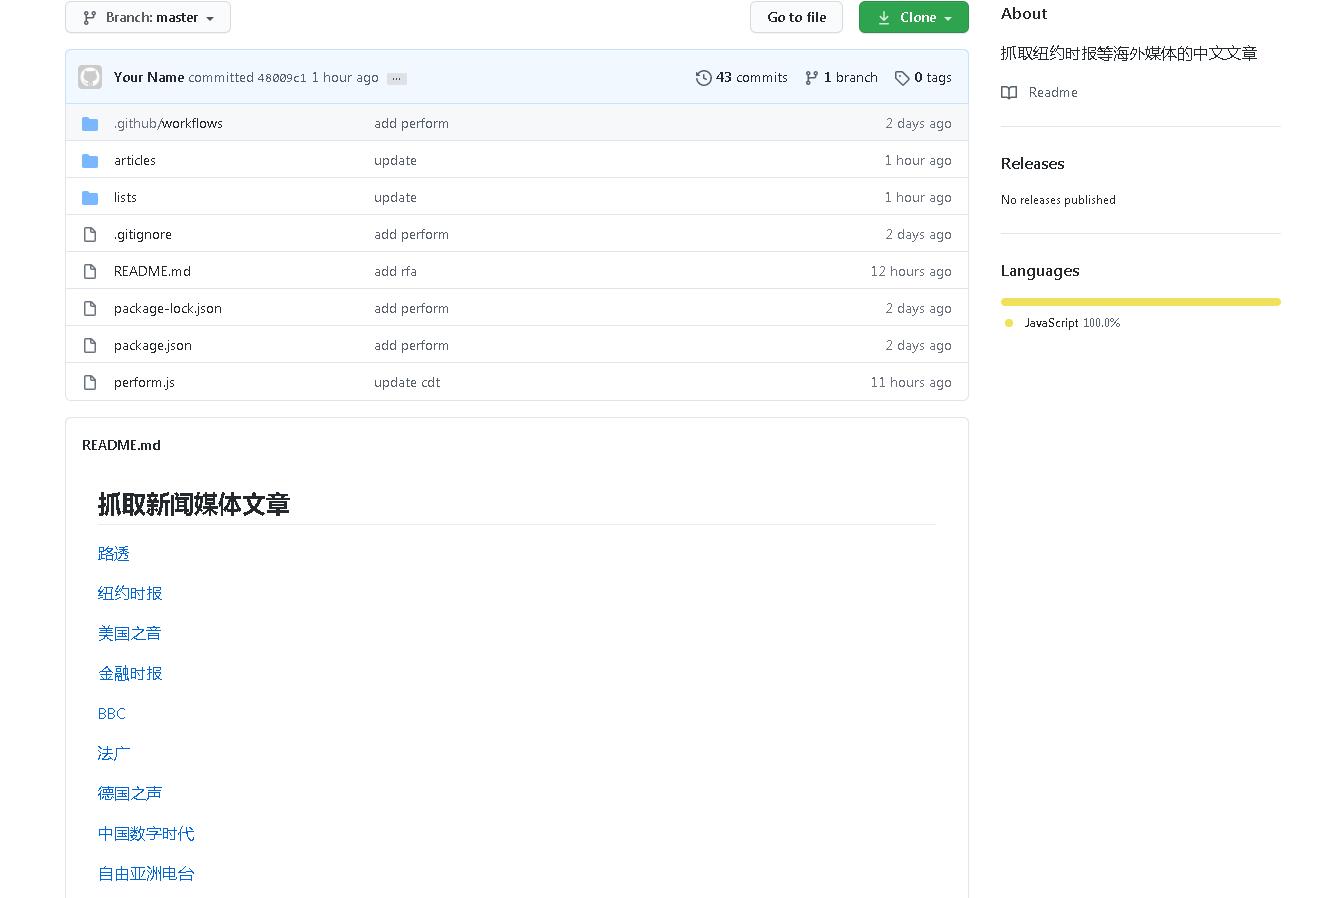Expand the commit message ellipsis
Screen dimensions: 1337x898
coord(397,78)
